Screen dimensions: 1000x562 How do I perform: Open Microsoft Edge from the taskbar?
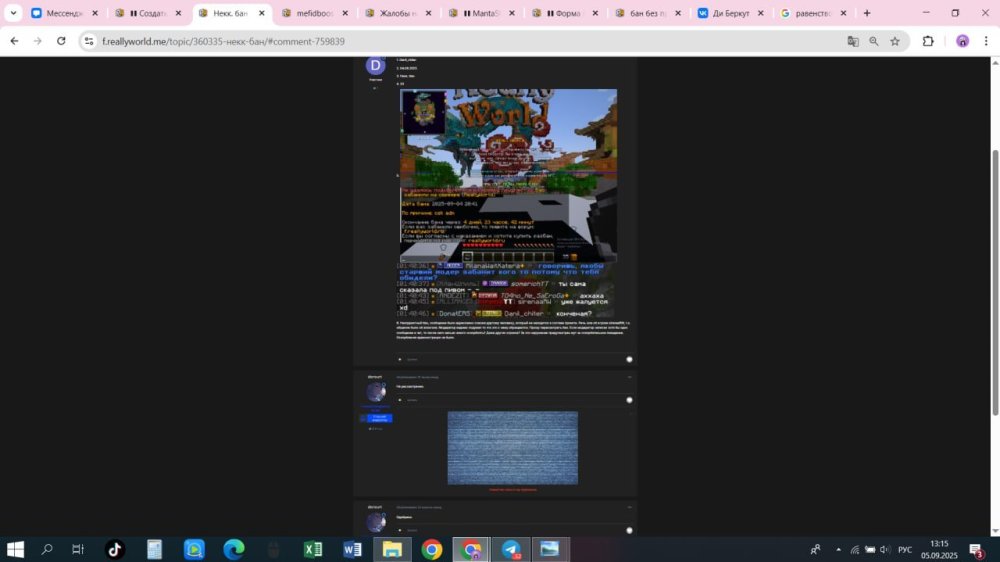coord(233,549)
